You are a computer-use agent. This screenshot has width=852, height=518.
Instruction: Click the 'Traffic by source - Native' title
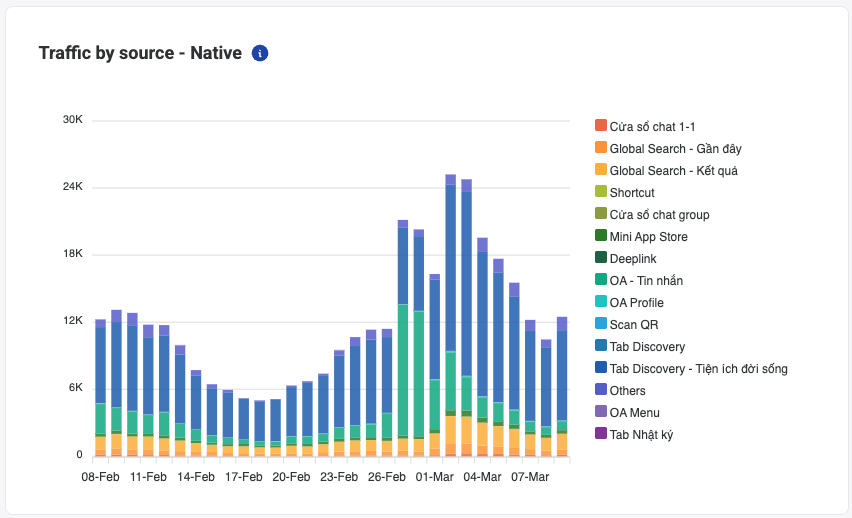(140, 53)
